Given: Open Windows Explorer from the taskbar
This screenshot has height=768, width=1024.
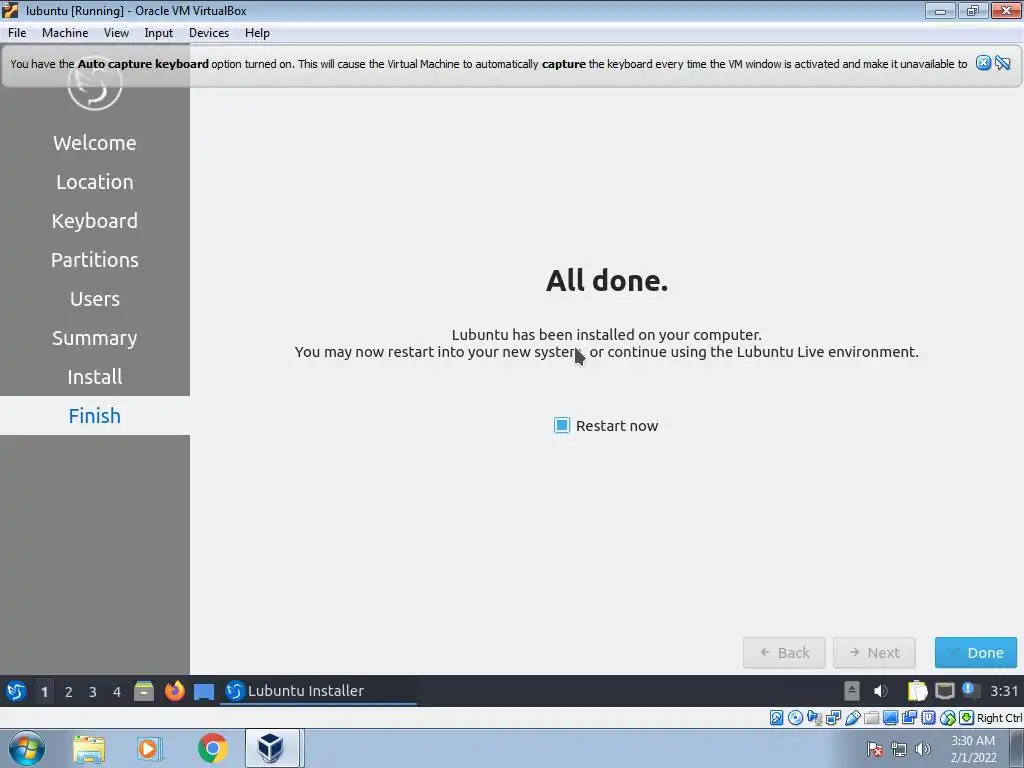Looking at the screenshot, I should (x=89, y=749).
